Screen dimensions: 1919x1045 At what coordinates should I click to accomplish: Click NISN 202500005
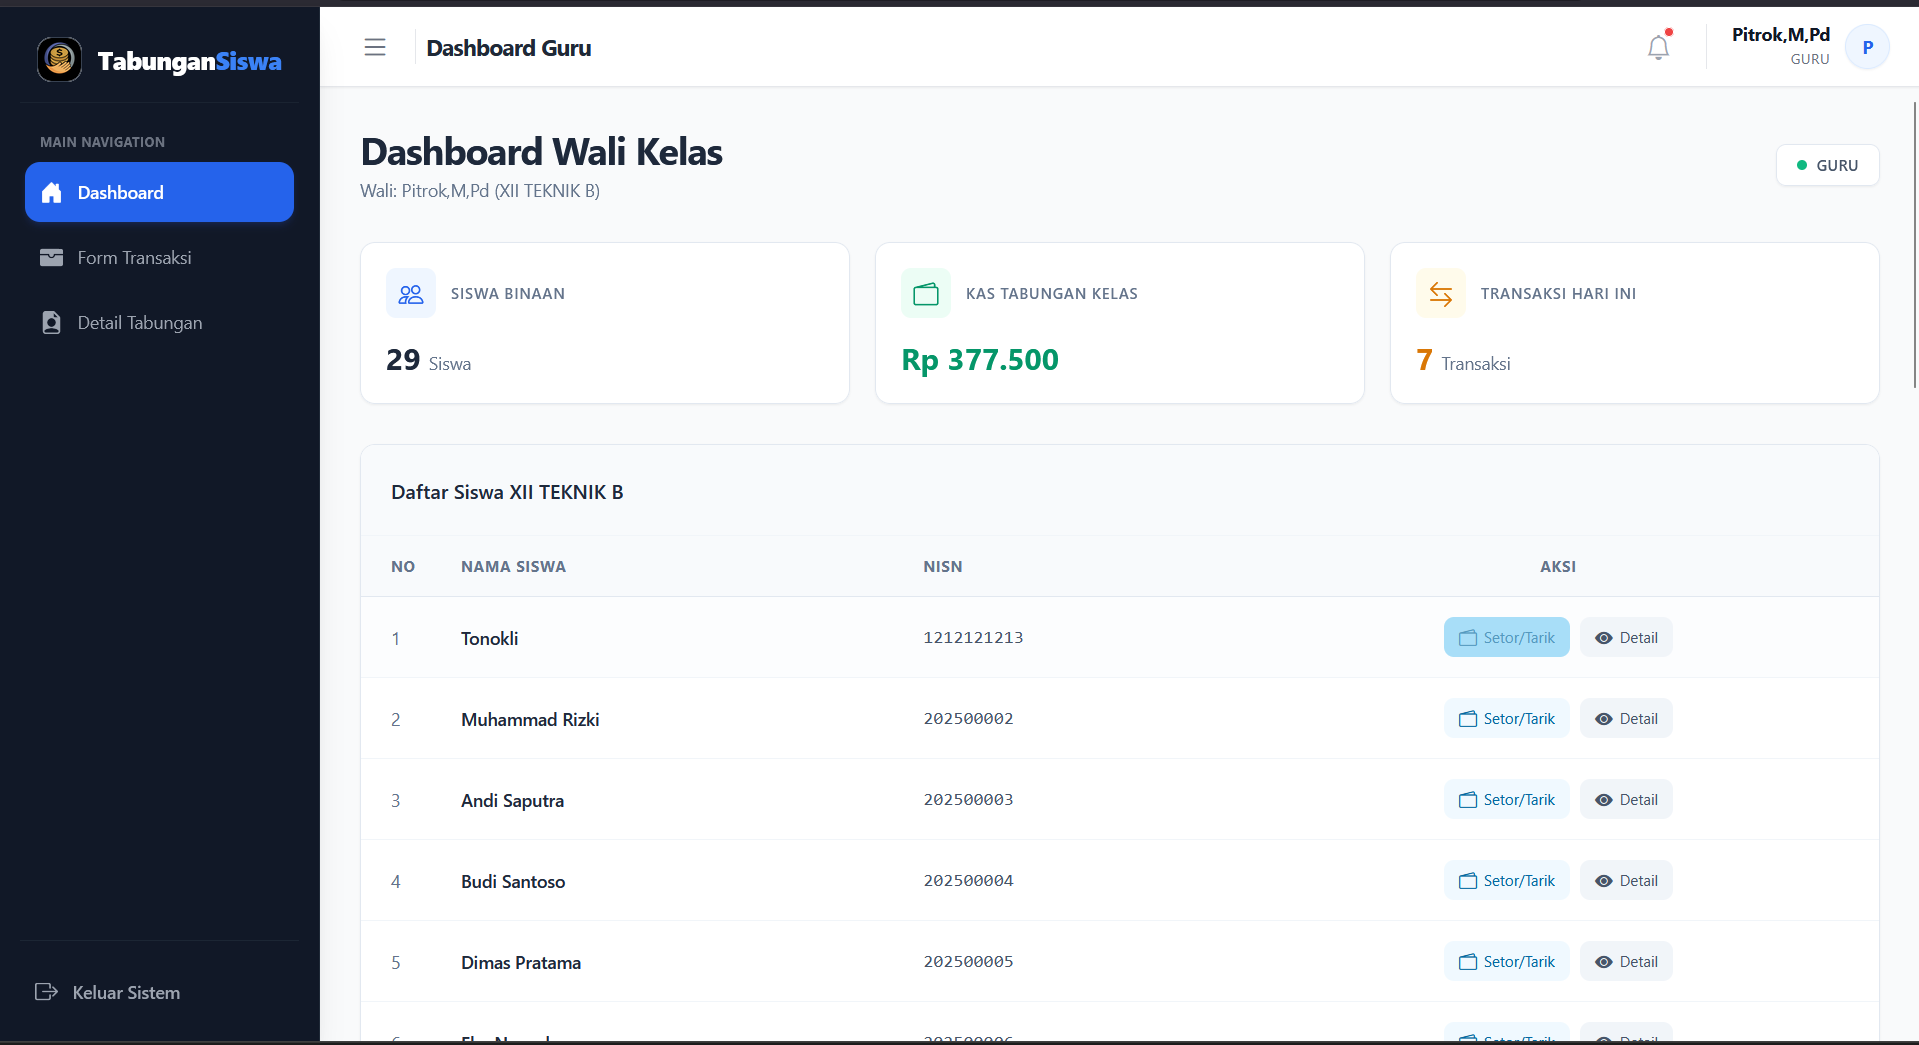click(968, 961)
